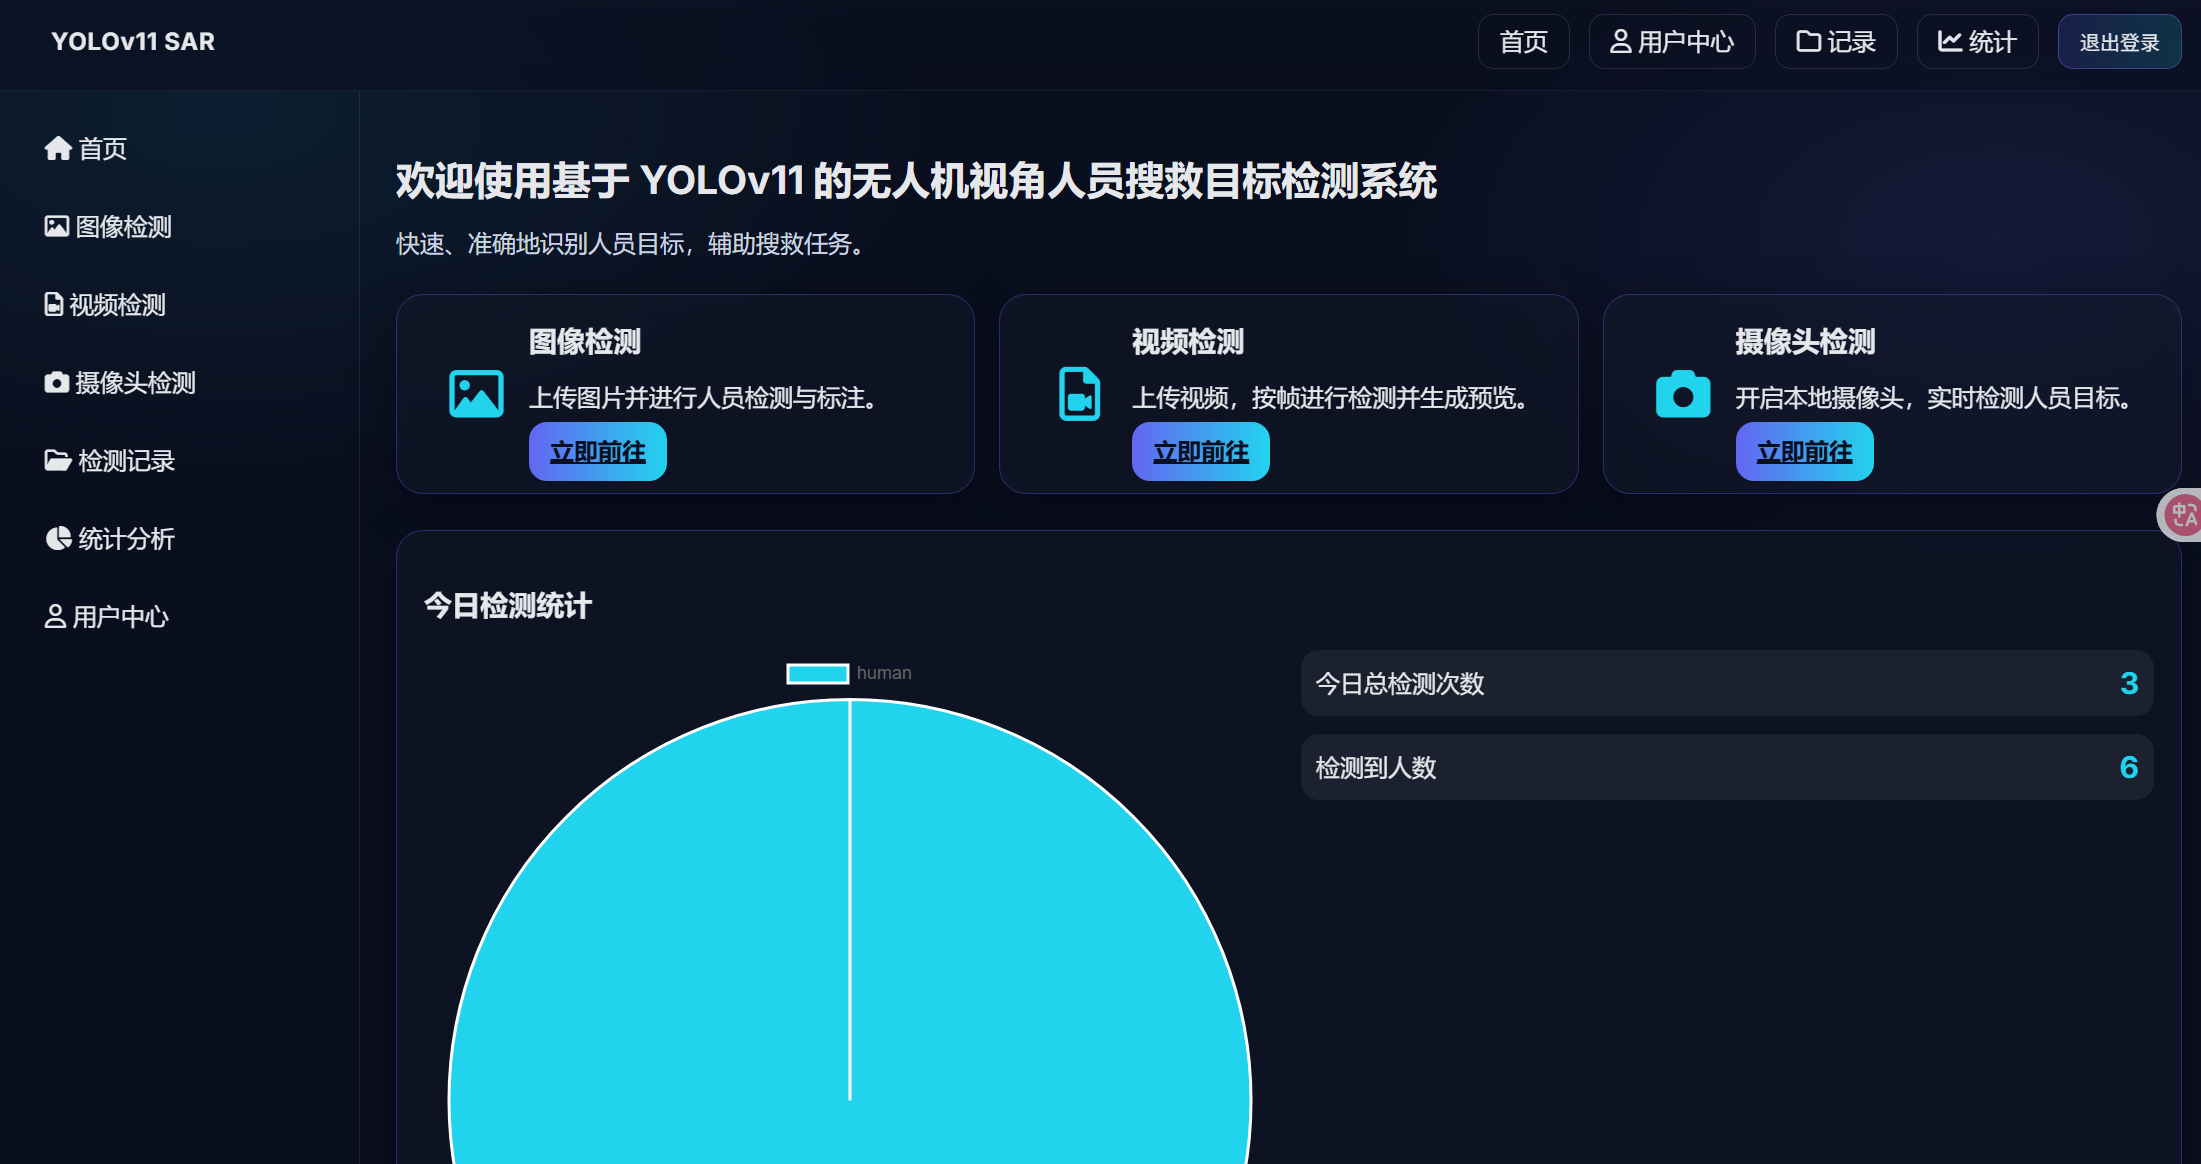Click the 图像检测 card title
2201x1164 pixels.
point(585,342)
